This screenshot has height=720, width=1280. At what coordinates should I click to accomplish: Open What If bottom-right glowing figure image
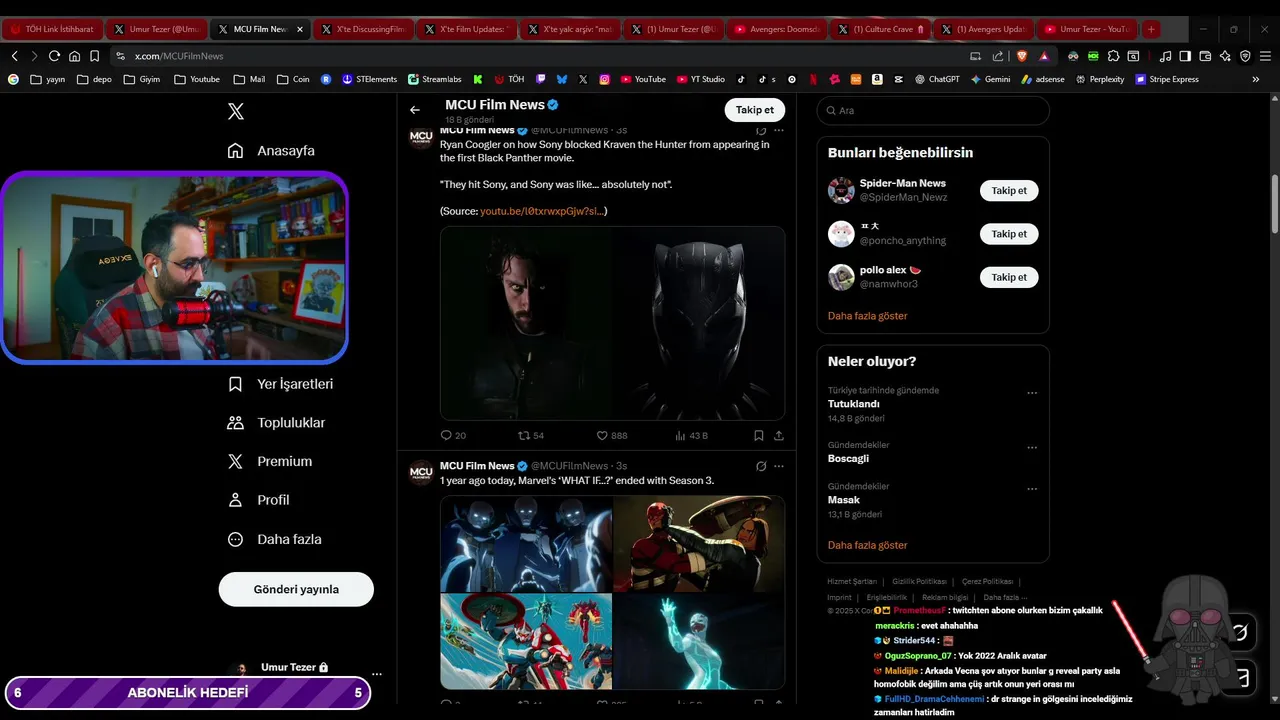[x=699, y=642]
